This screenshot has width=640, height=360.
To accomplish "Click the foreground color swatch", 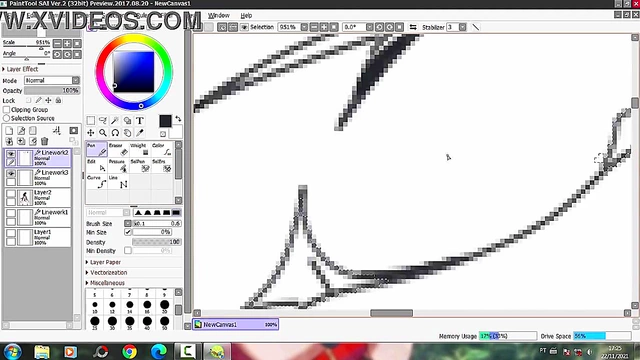I will 165,121.
